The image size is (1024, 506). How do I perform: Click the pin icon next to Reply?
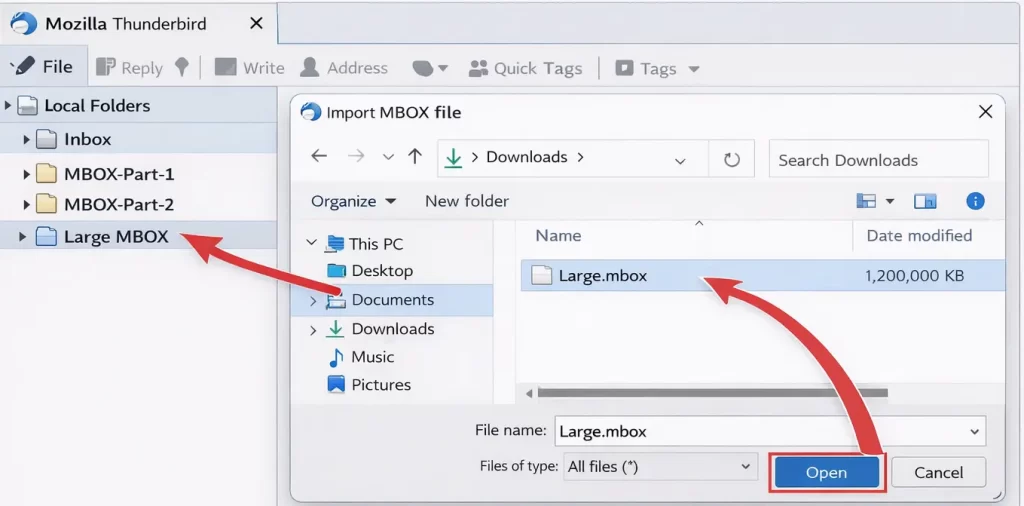[x=182, y=67]
